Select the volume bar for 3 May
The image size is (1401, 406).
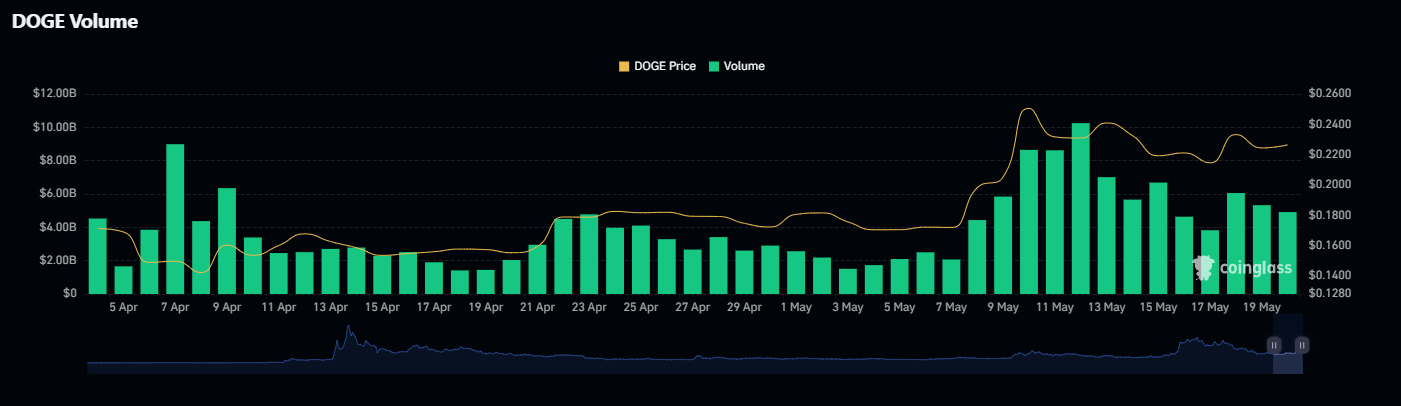(848, 281)
